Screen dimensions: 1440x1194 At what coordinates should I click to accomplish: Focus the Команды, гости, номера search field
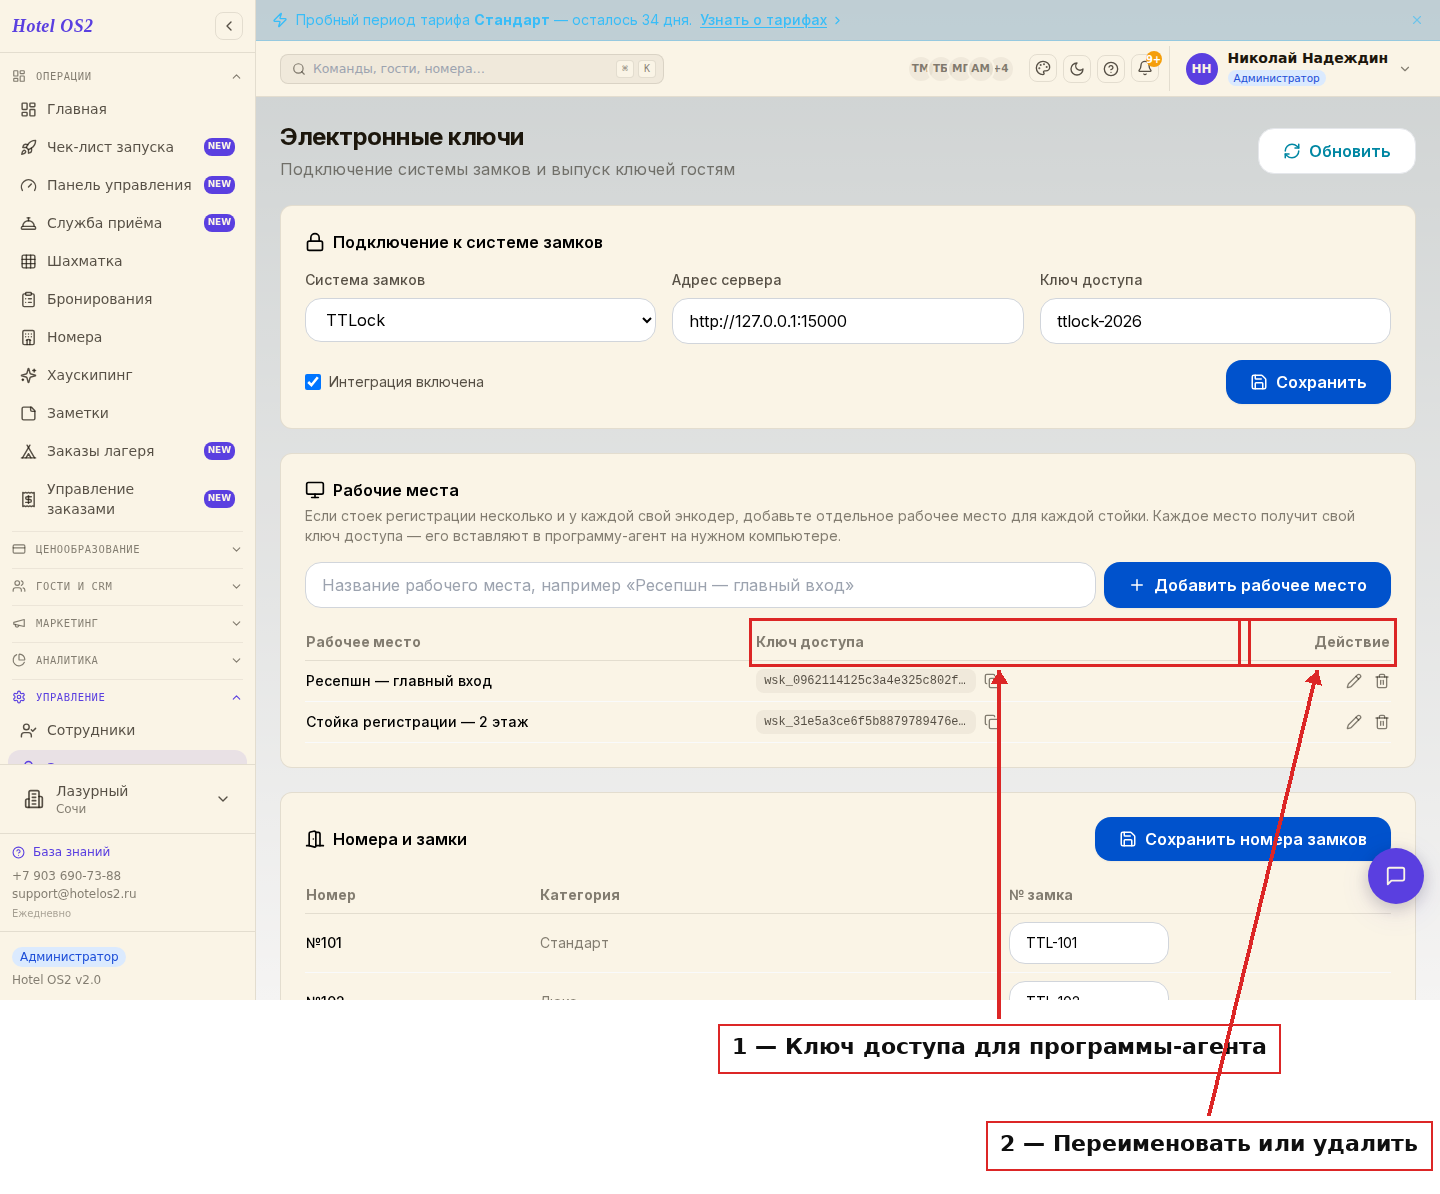(x=472, y=69)
